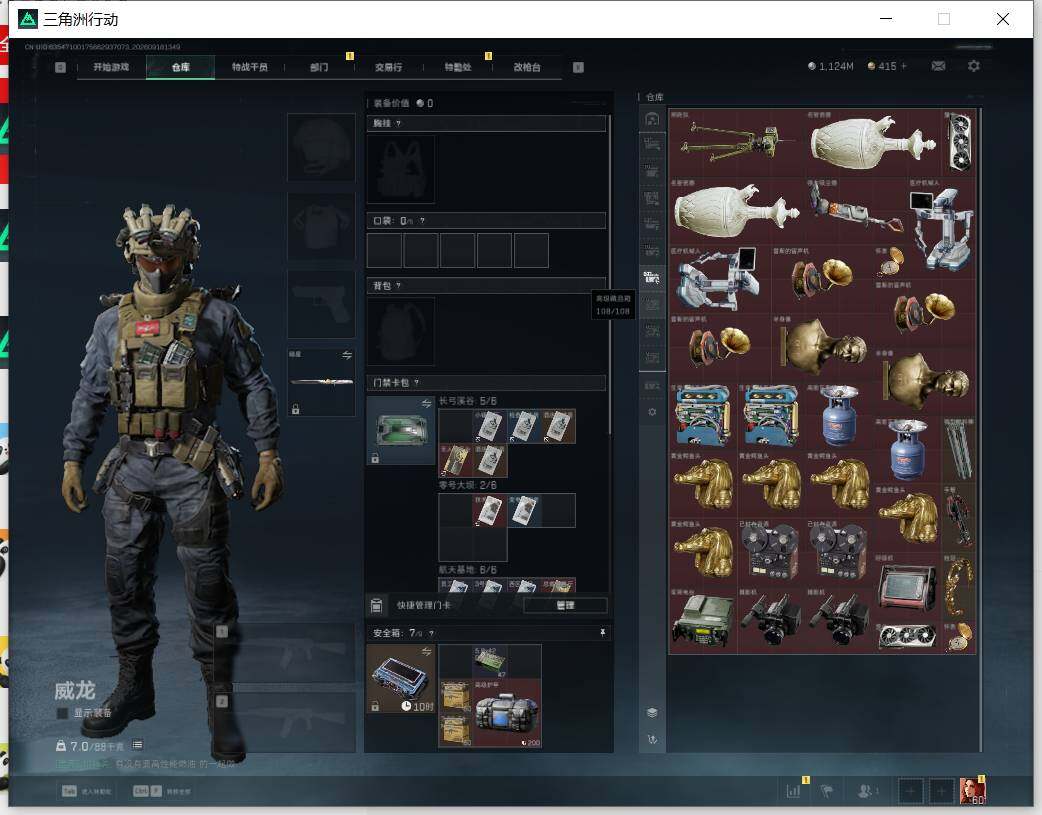Swap the safe box container
Viewport: 1042px width, 815px height.
coord(426,651)
